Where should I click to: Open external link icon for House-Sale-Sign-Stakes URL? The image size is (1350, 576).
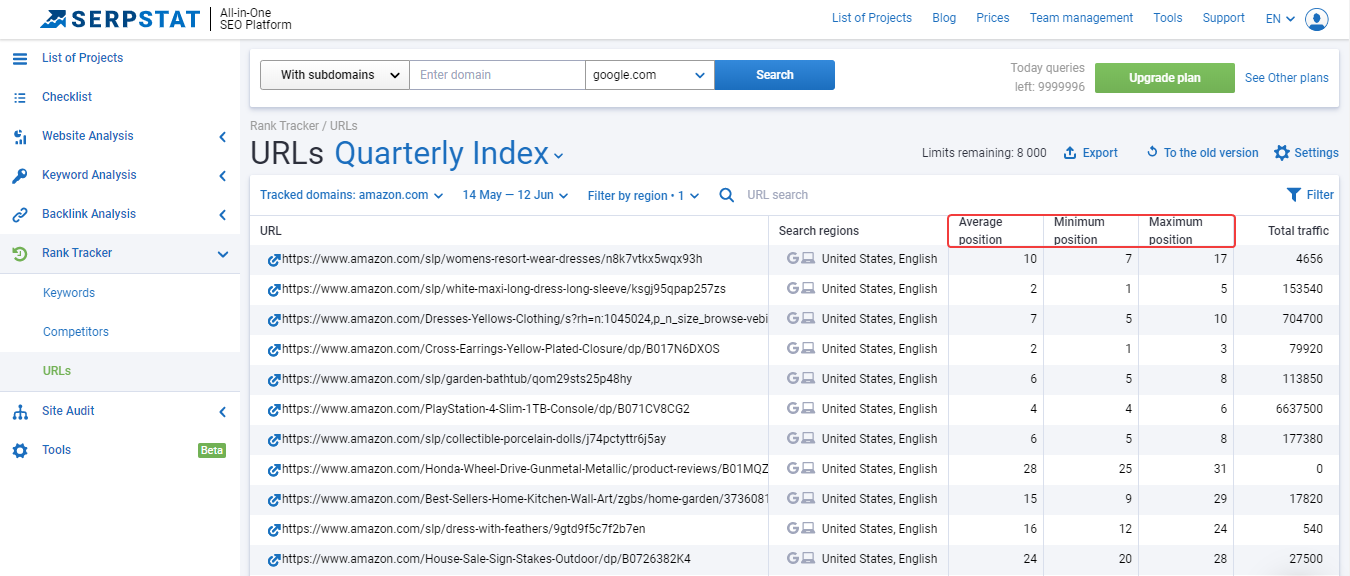274,560
